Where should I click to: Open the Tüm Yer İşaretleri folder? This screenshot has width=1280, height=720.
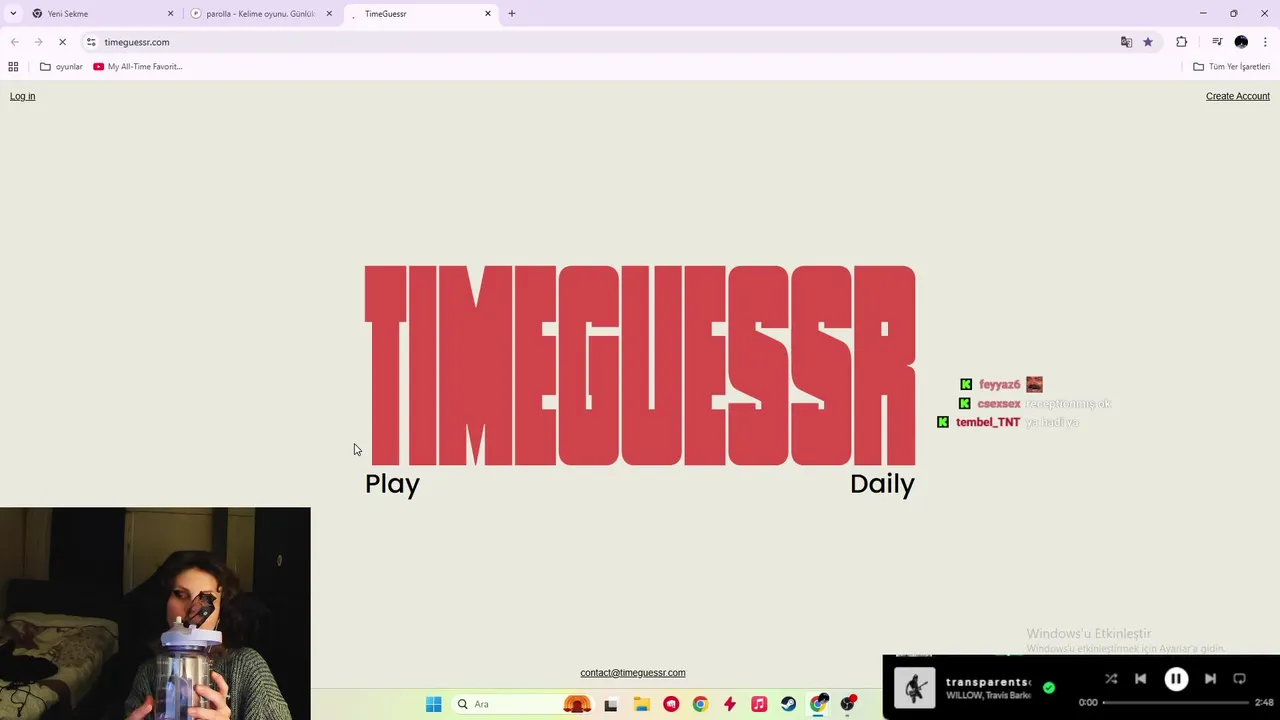coord(1232,67)
